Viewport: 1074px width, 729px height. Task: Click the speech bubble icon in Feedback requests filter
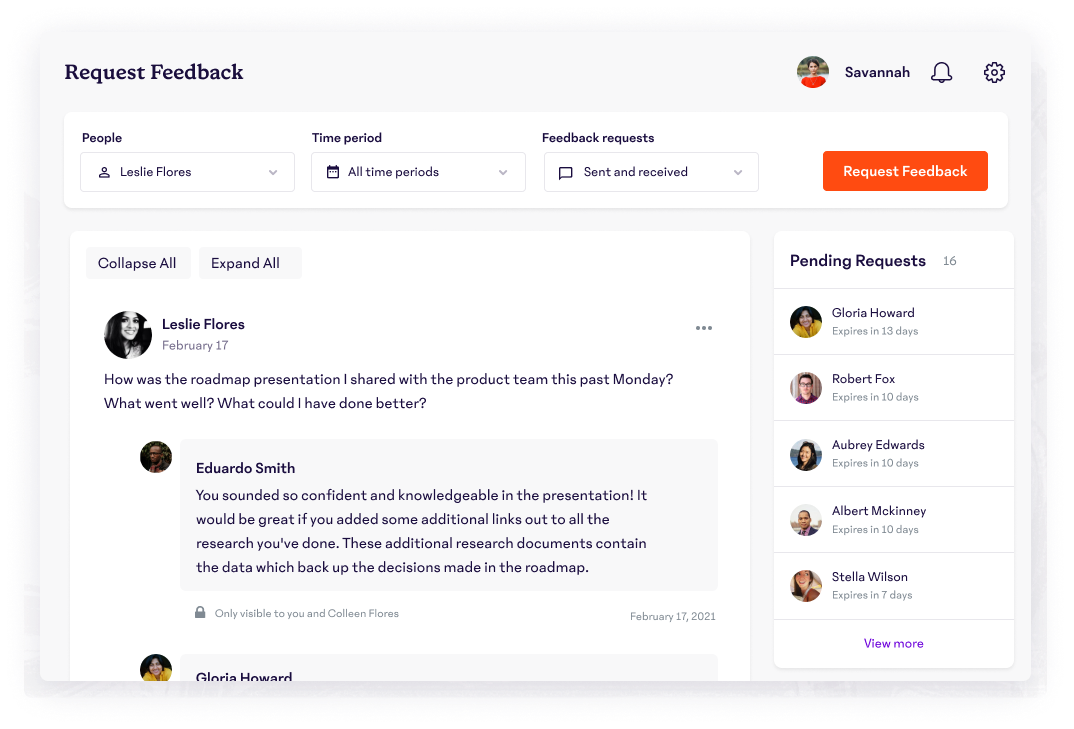[565, 172]
